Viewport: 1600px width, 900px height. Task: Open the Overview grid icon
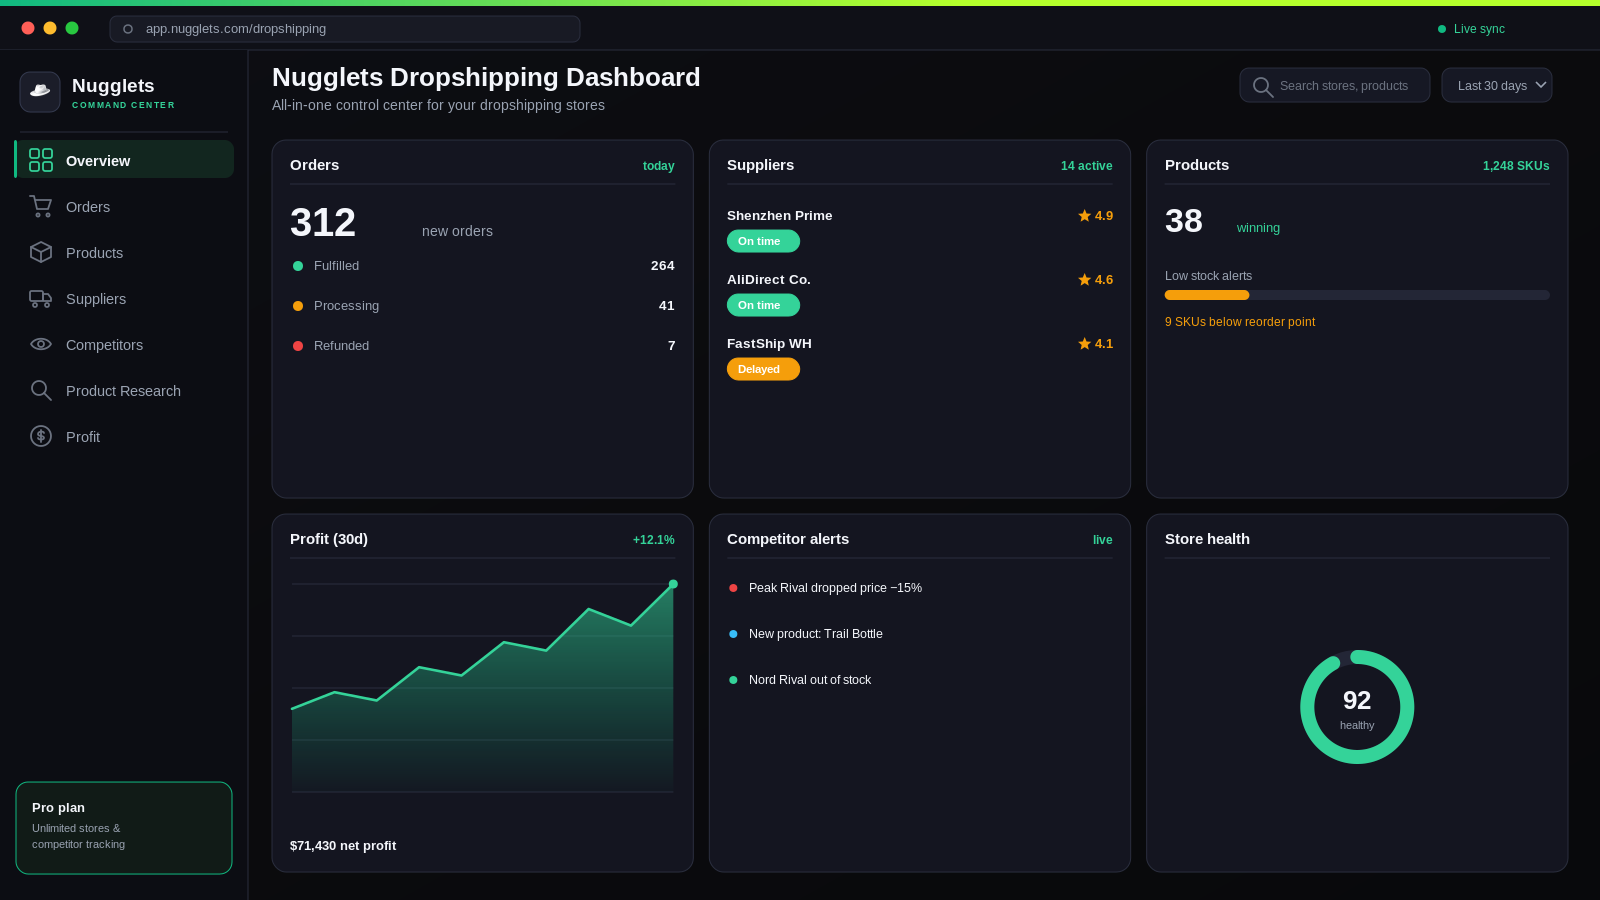tap(41, 160)
